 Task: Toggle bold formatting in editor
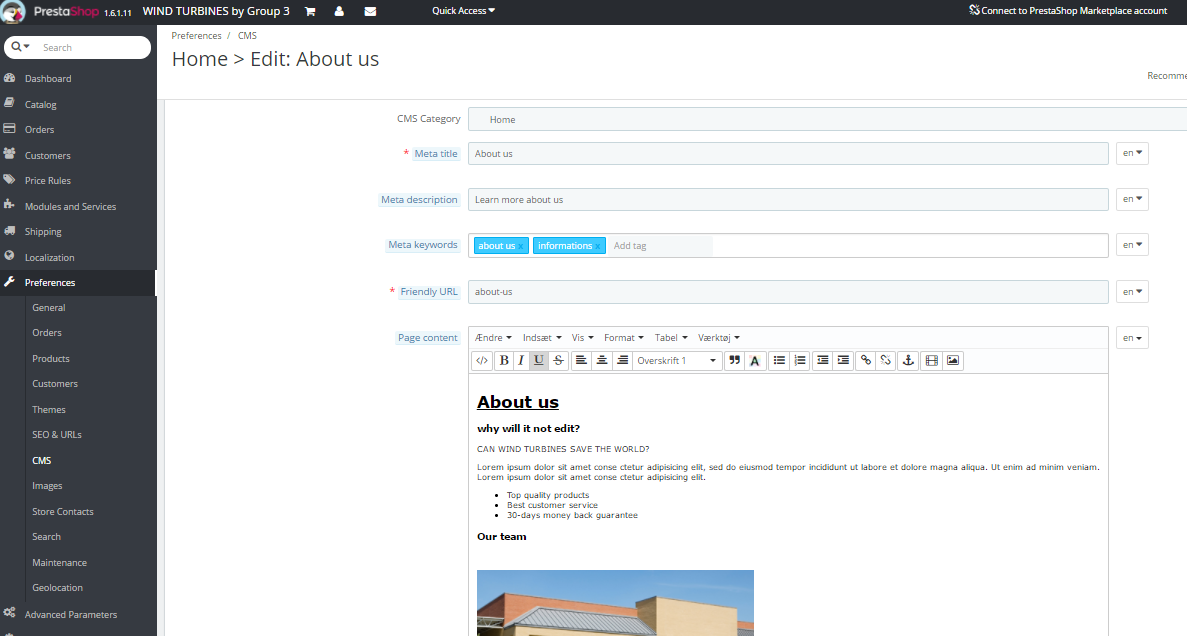504,361
